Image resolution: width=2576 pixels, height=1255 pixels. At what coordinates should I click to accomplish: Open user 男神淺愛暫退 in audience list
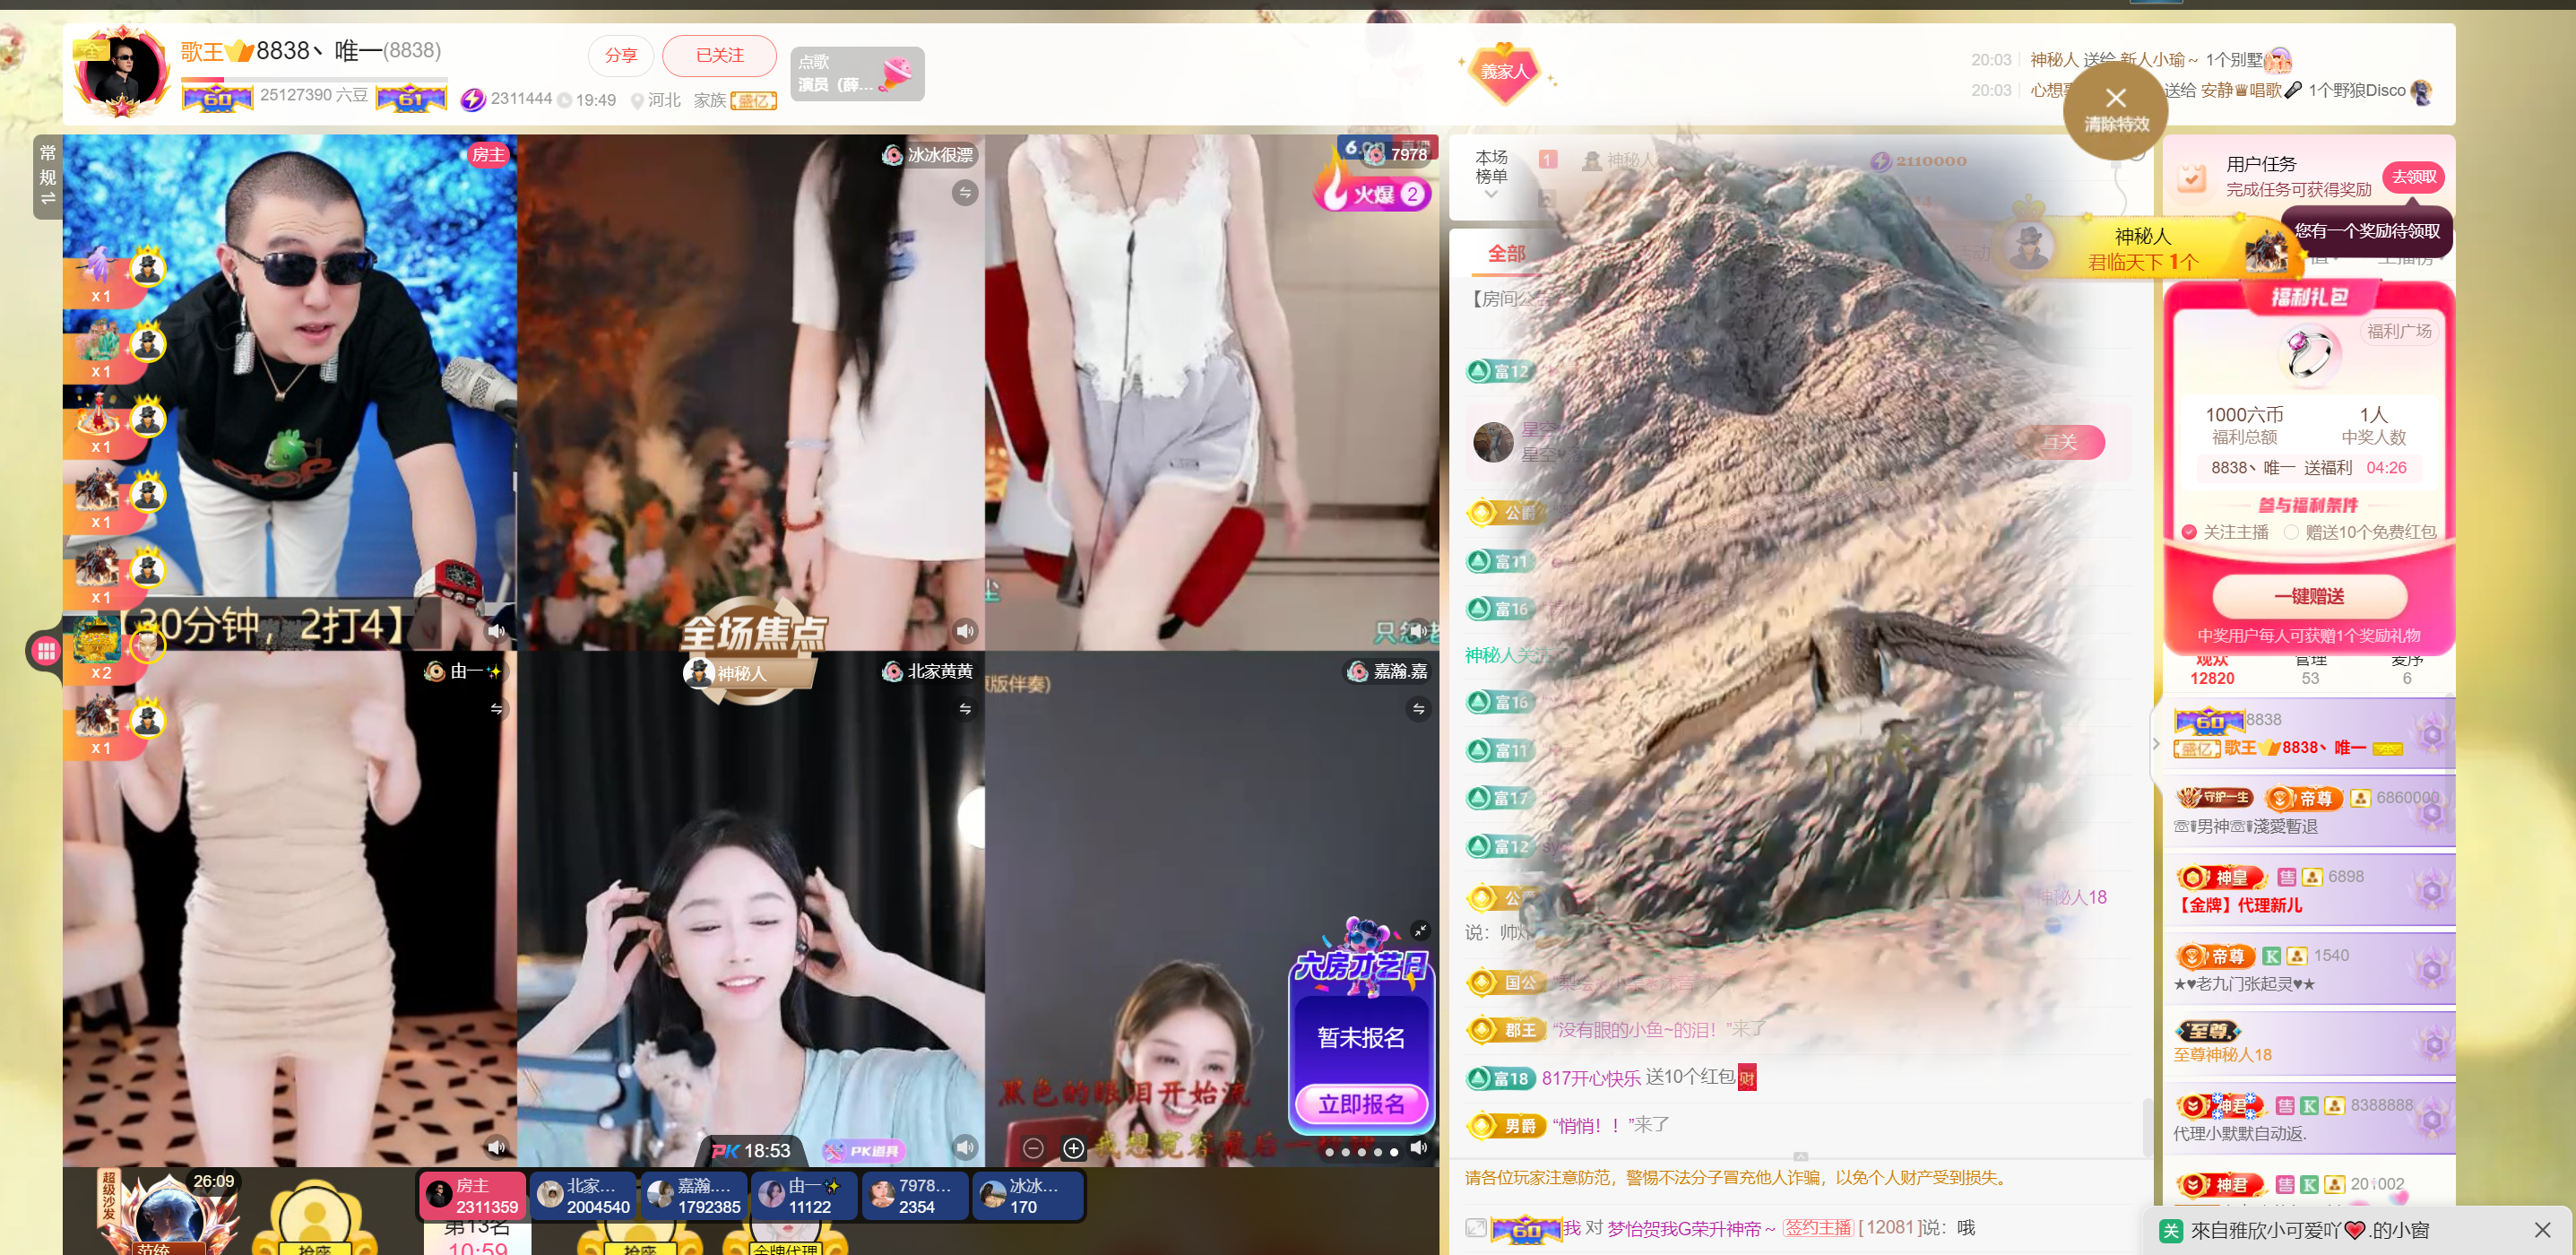(x=2310, y=812)
